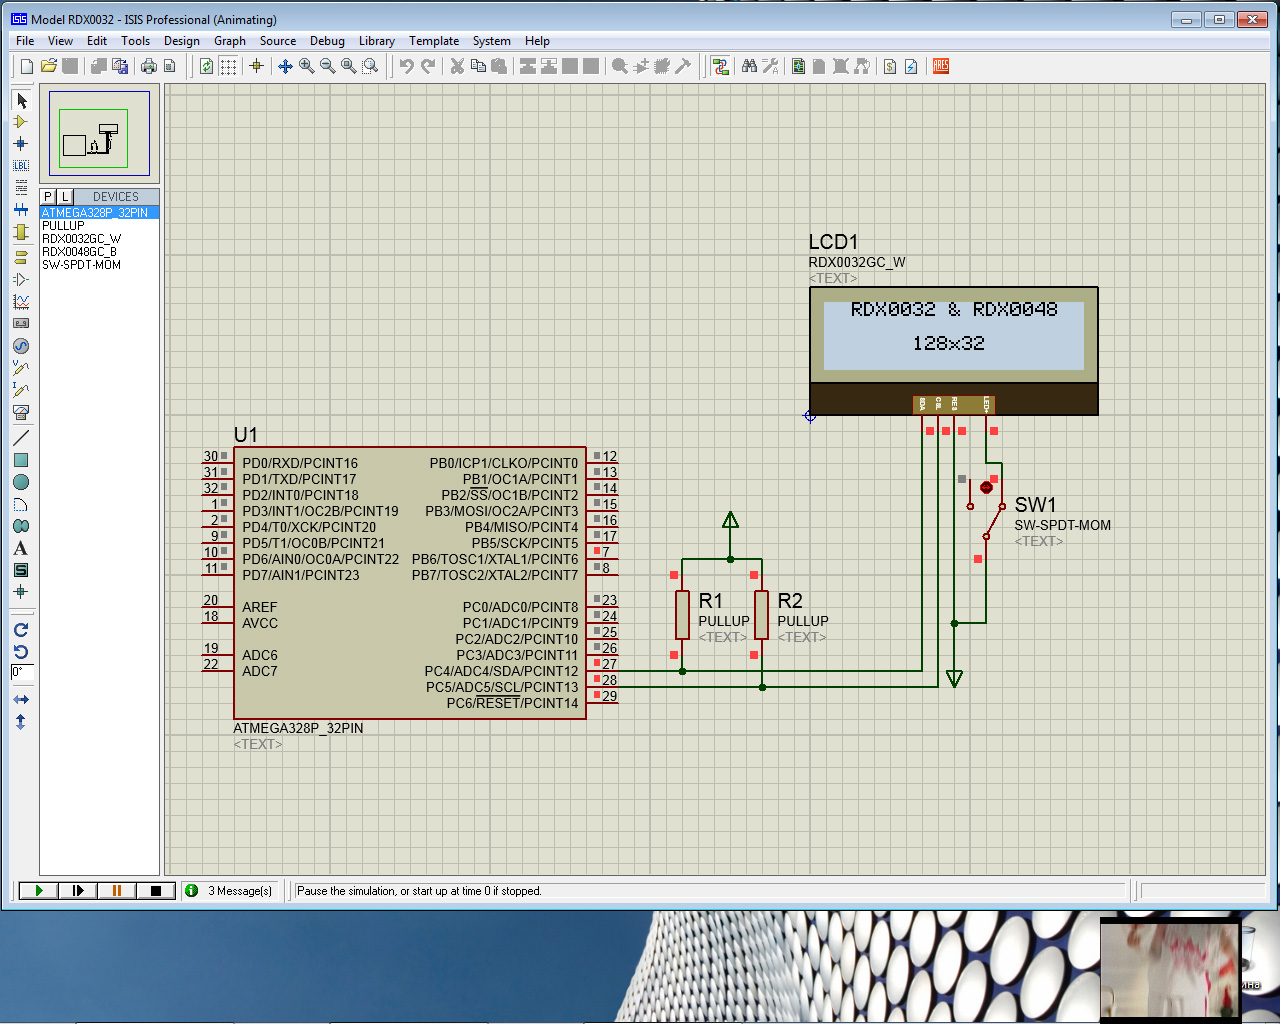Select the Component Mode tool

(21, 122)
